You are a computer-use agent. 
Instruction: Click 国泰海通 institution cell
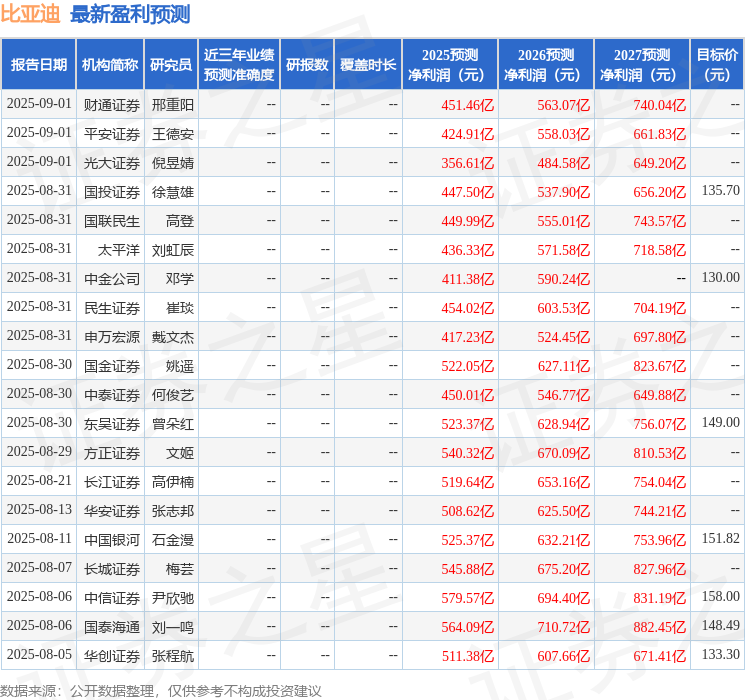[x=112, y=627]
